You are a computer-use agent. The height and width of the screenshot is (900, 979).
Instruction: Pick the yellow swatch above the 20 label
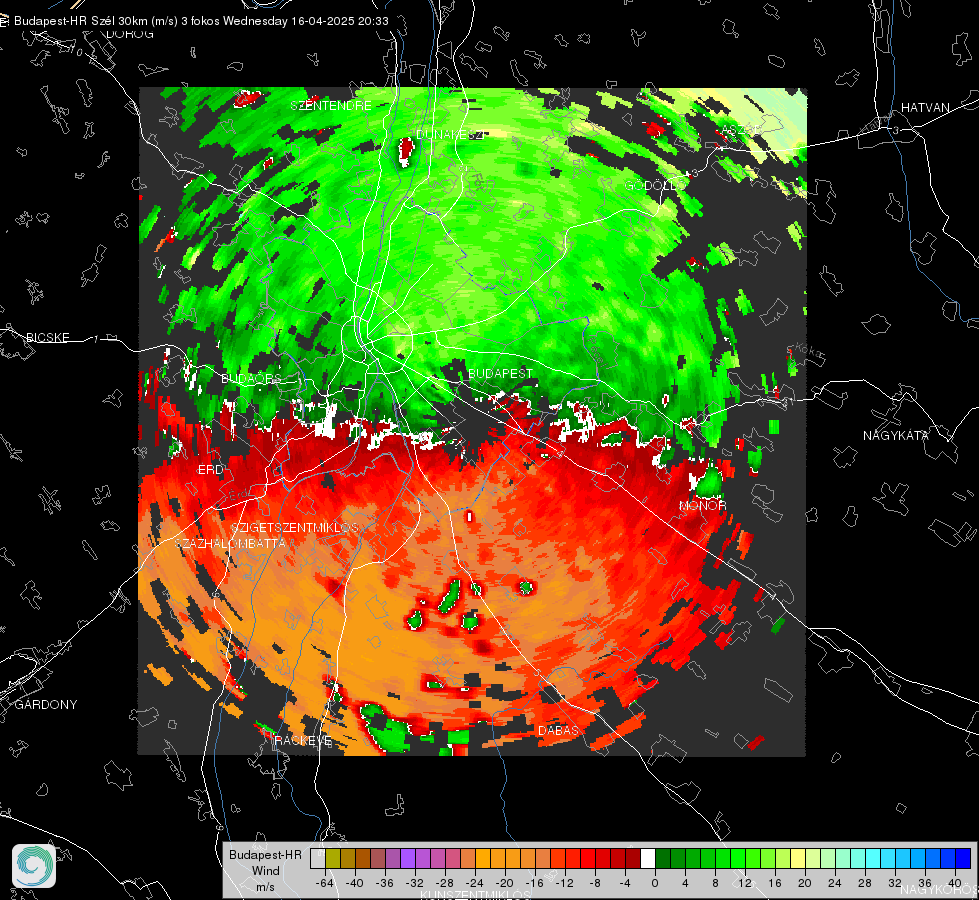tap(799, 858)
